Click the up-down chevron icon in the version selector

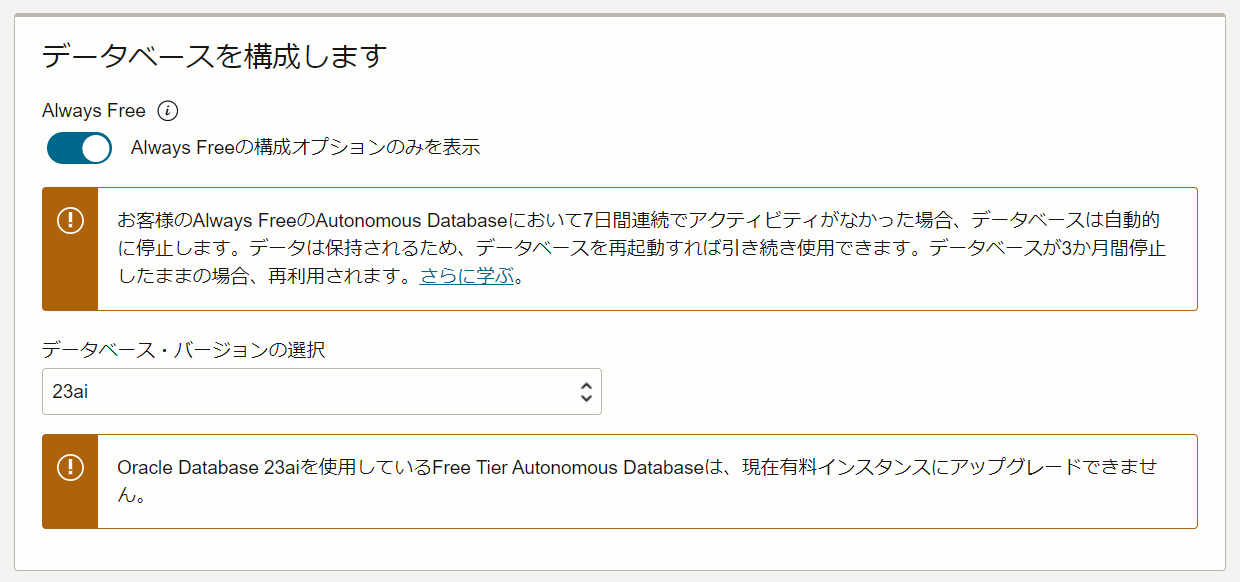pos(586,392)
